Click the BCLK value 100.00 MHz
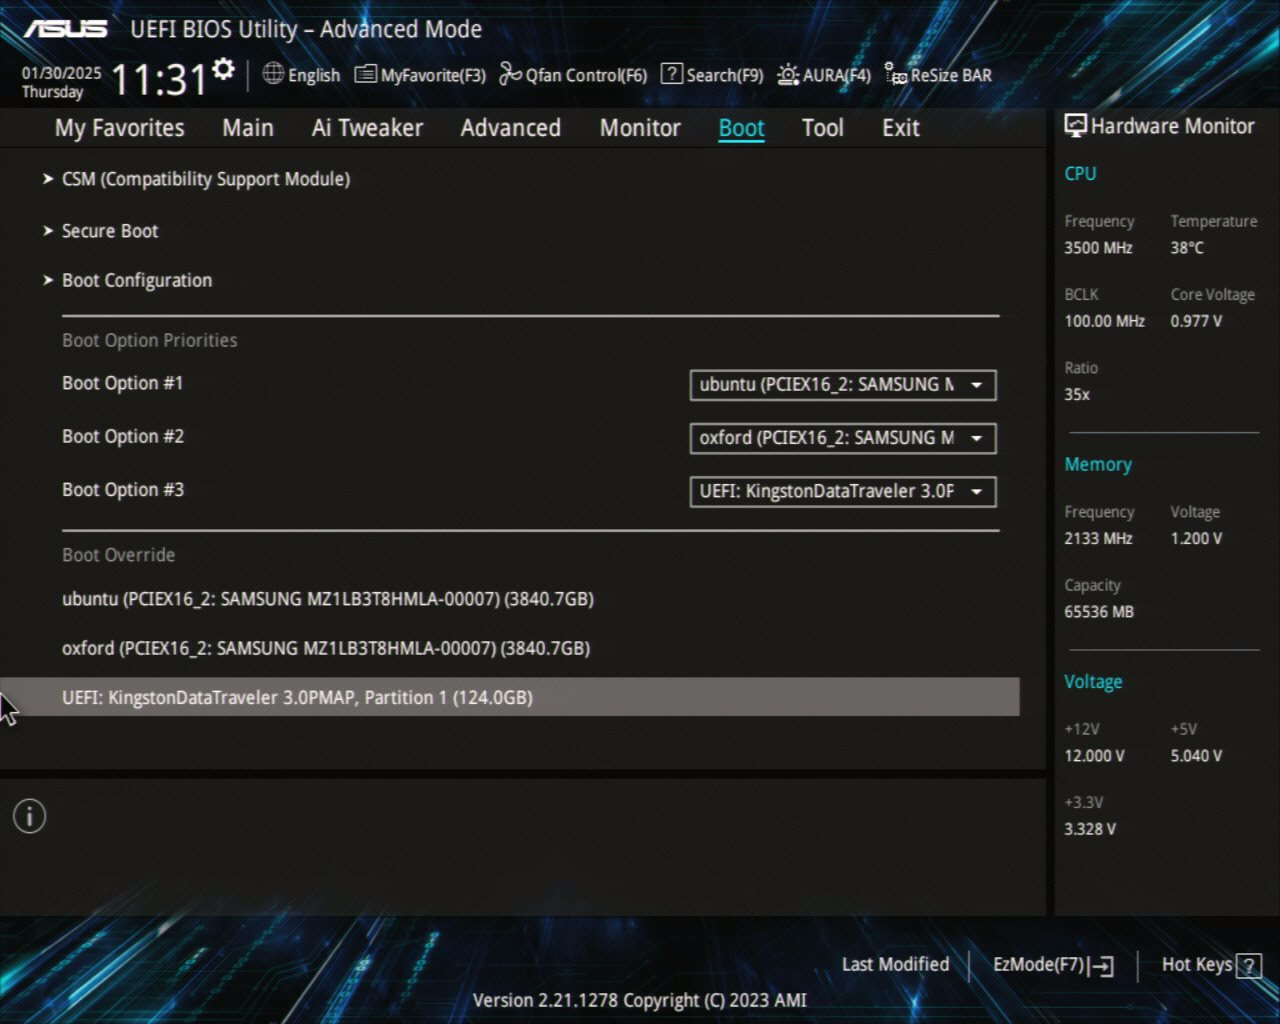Screen dimensions: 1280x1024 1104,321
